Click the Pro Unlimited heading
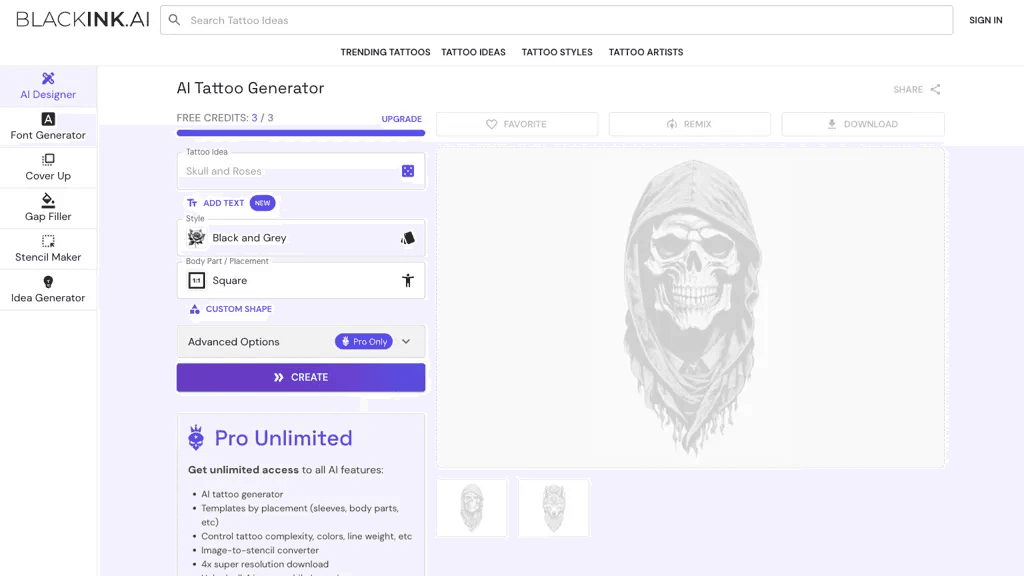Viewport: 1024px width, 576px height. click(x=283, y=438)
